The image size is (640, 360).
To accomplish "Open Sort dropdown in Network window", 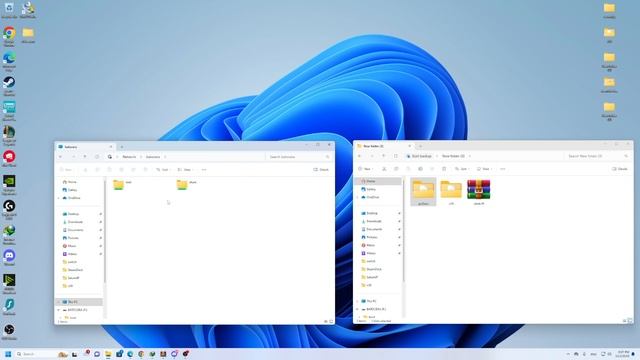I will [163, 169].
